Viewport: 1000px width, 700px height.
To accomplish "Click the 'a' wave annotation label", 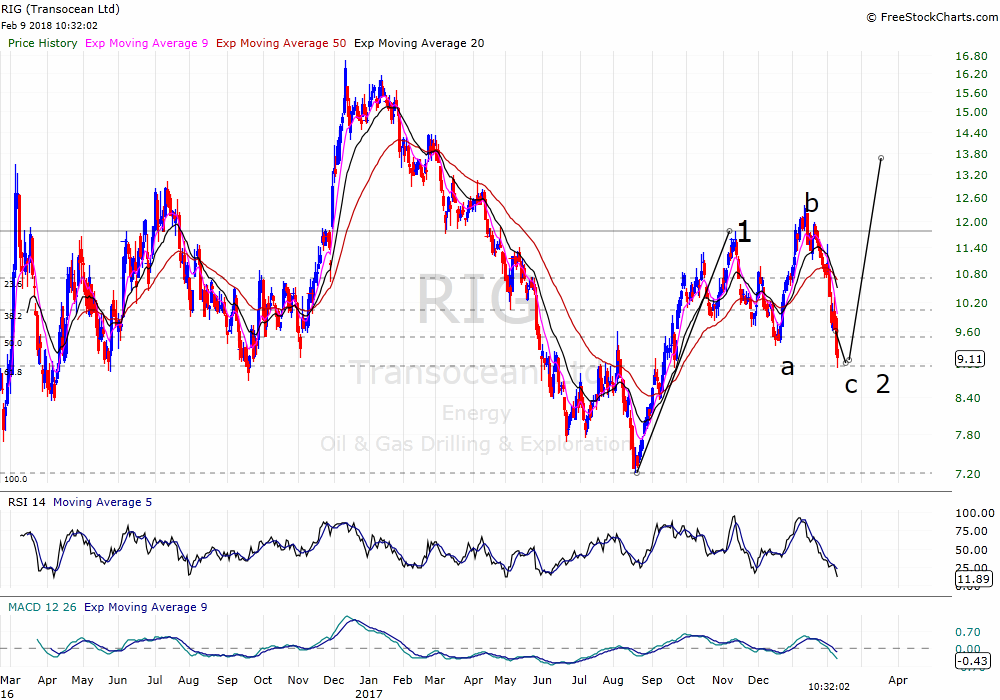I will click(x=788, y=367).
